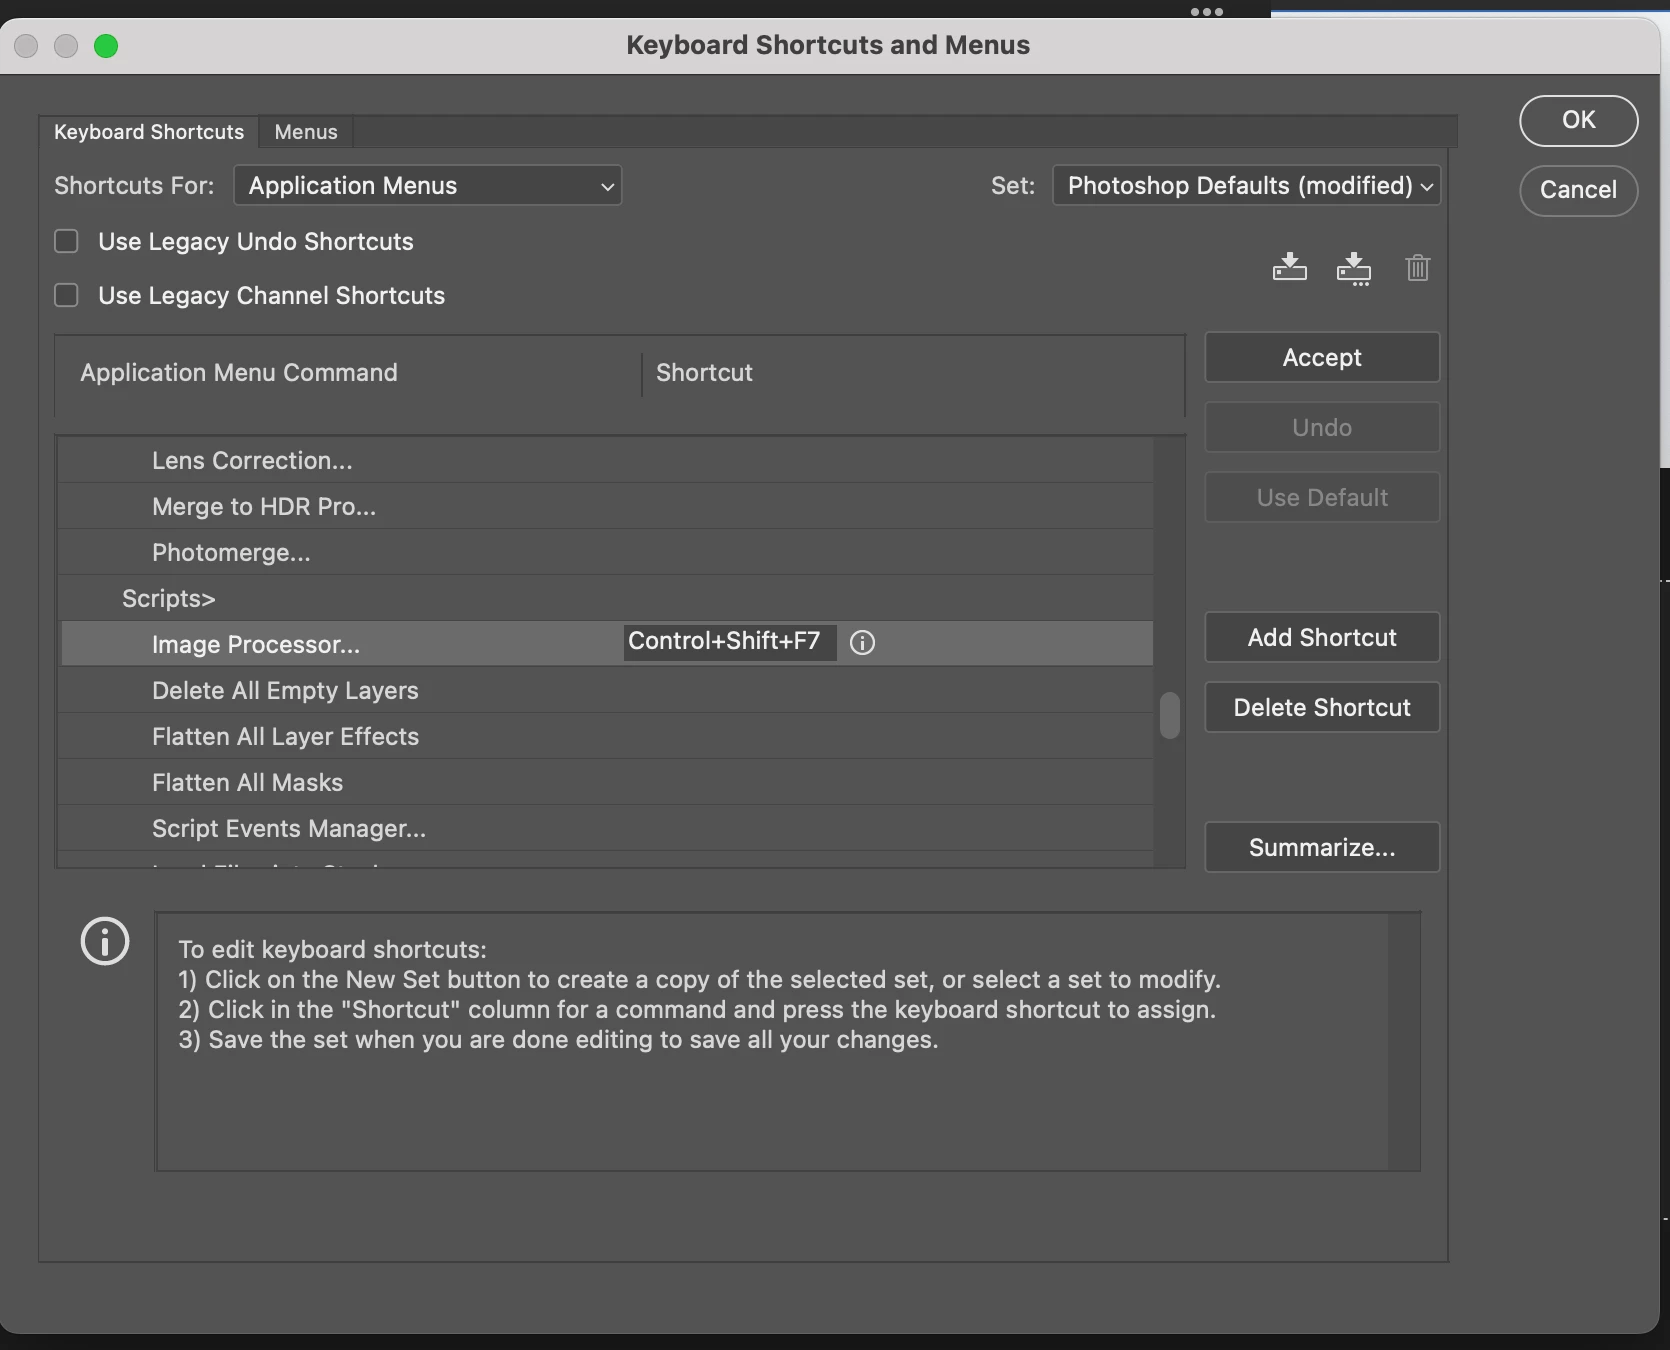
Task: Switch to the Keyboard Shortcuts tab
Action: tap(149, 132)
